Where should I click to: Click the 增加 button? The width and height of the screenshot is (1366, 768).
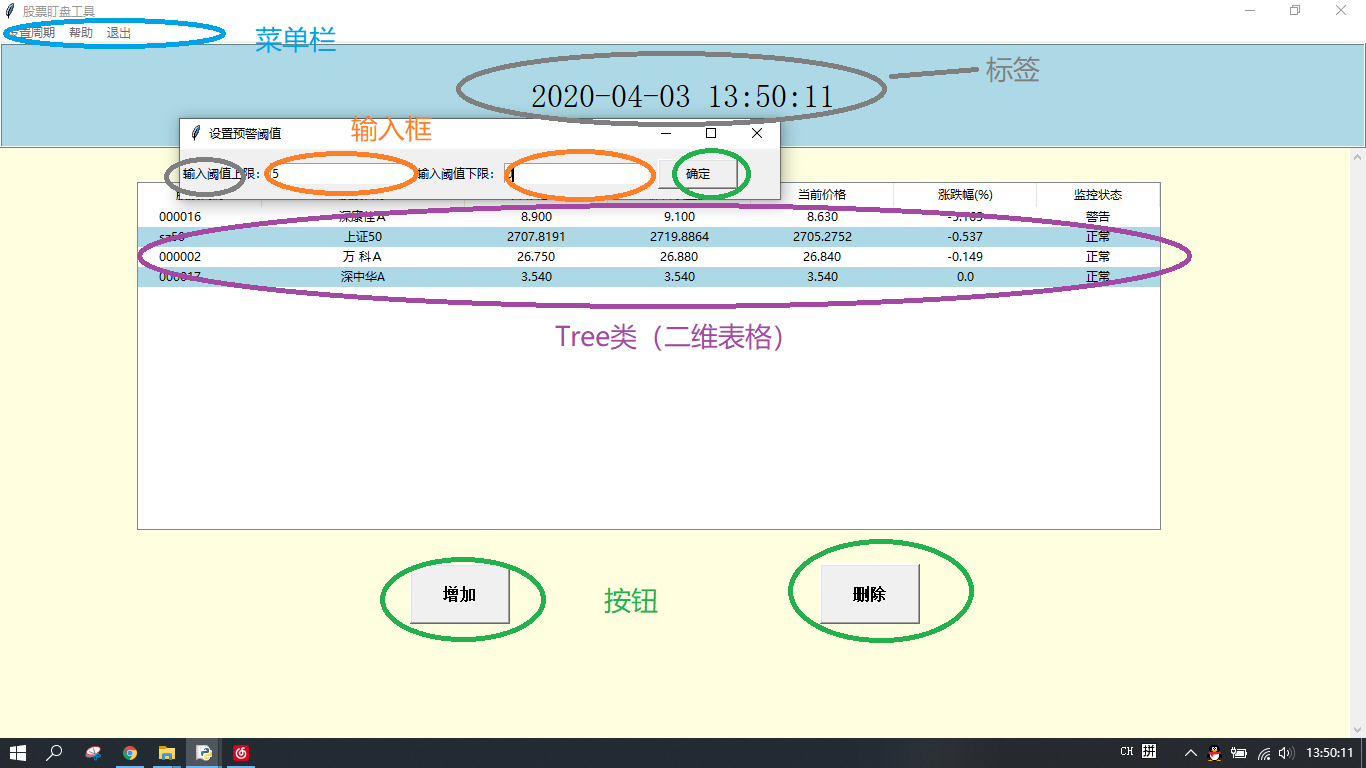(x=460, y=594)
